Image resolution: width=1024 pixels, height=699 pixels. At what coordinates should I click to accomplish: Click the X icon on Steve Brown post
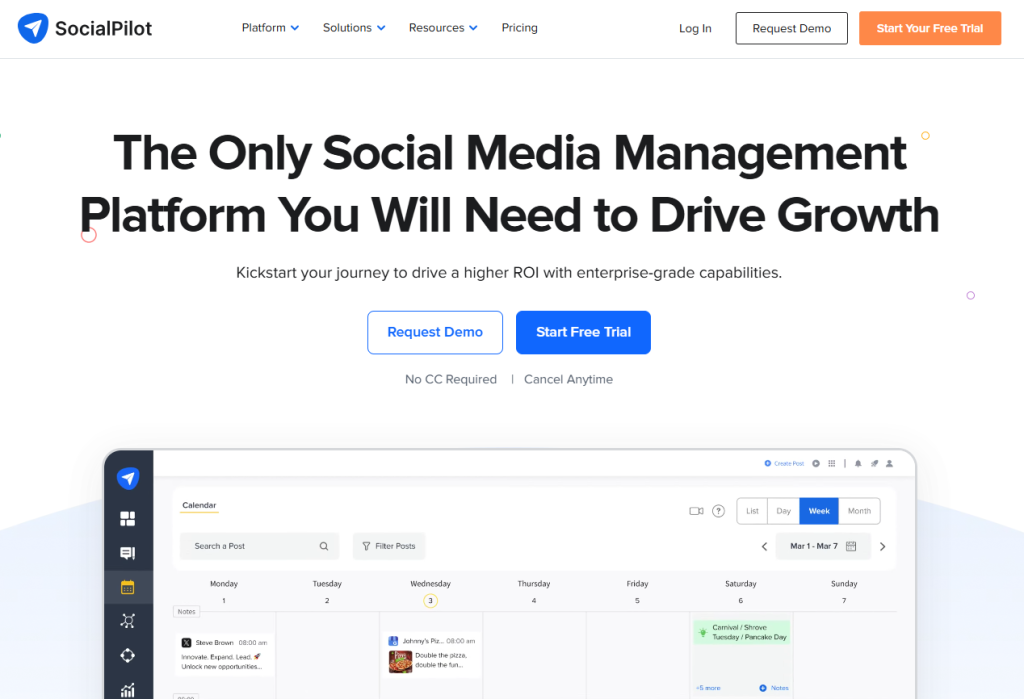coord(186,643)
